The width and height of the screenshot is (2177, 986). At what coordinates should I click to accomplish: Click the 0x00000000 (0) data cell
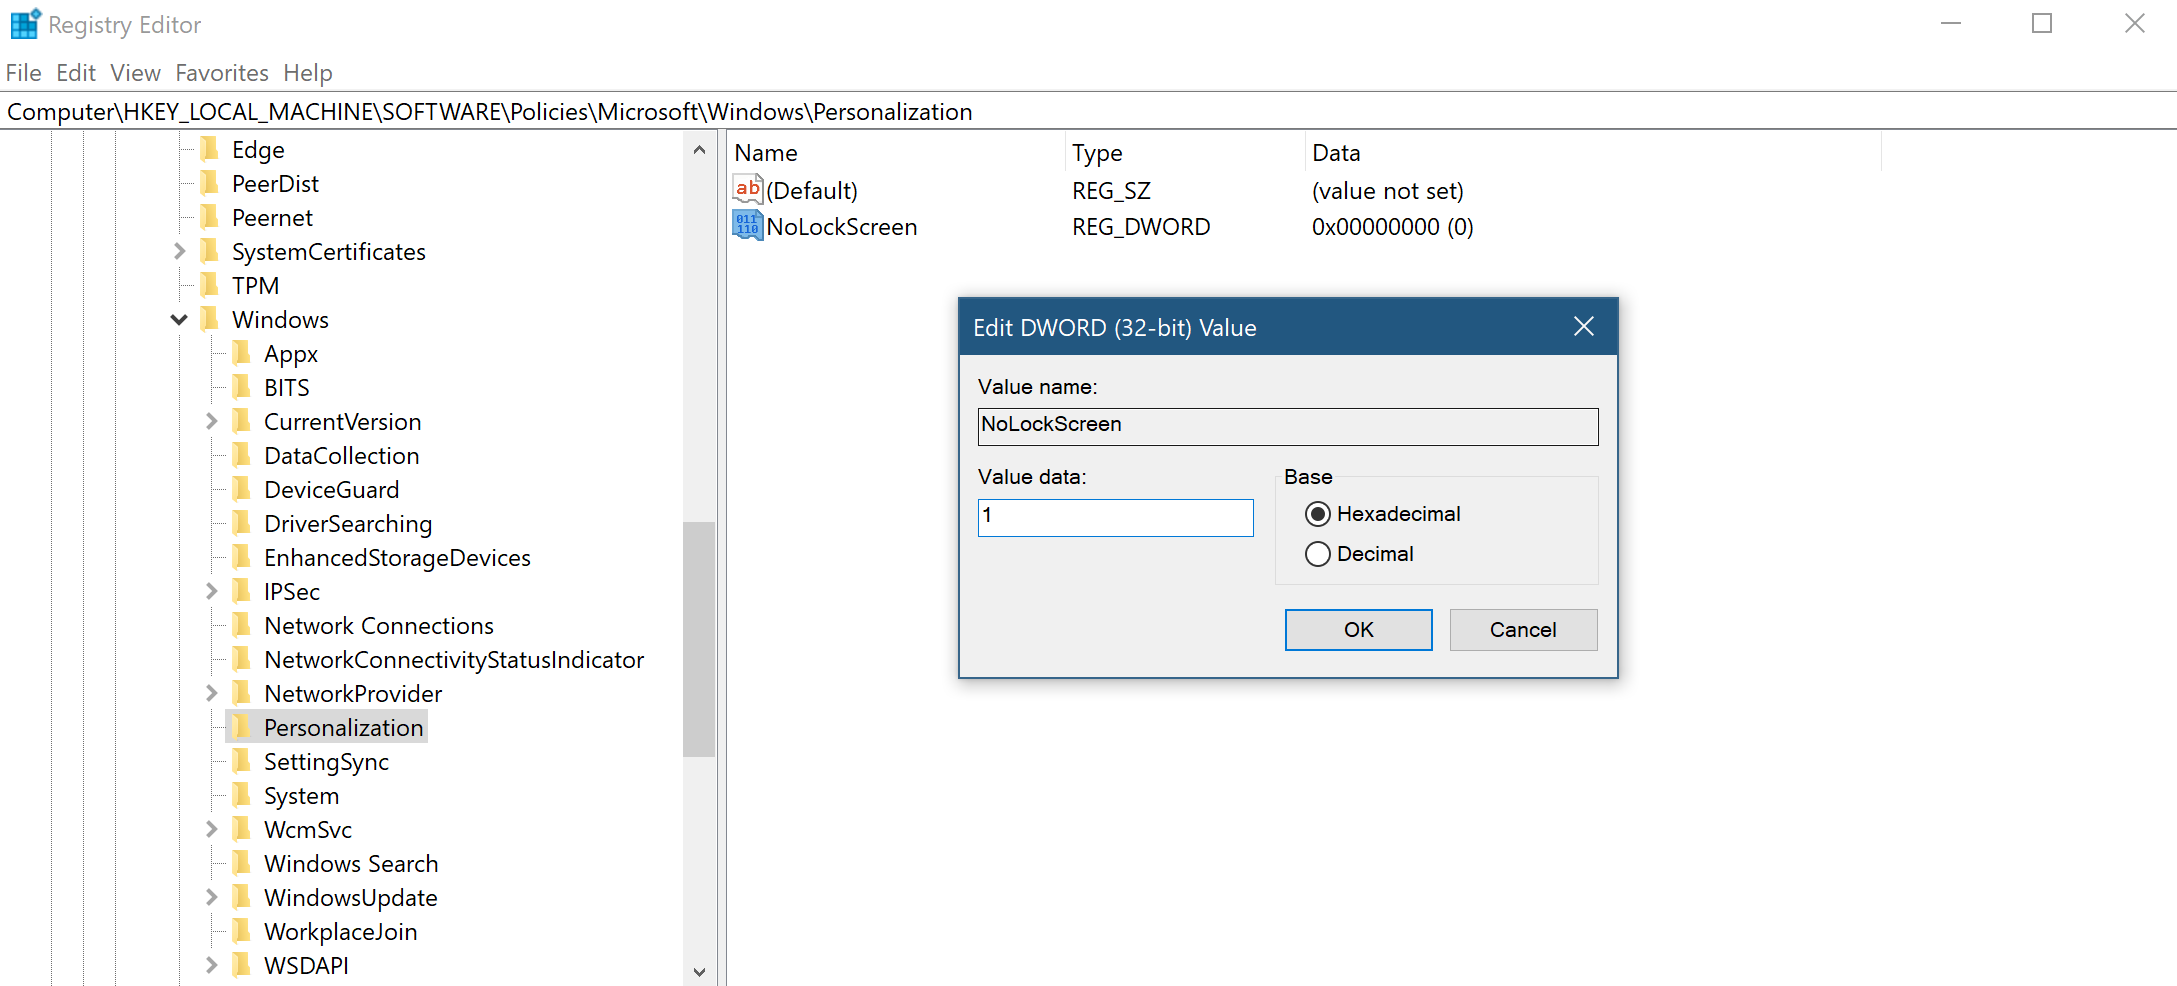[x=1392, y=227]
